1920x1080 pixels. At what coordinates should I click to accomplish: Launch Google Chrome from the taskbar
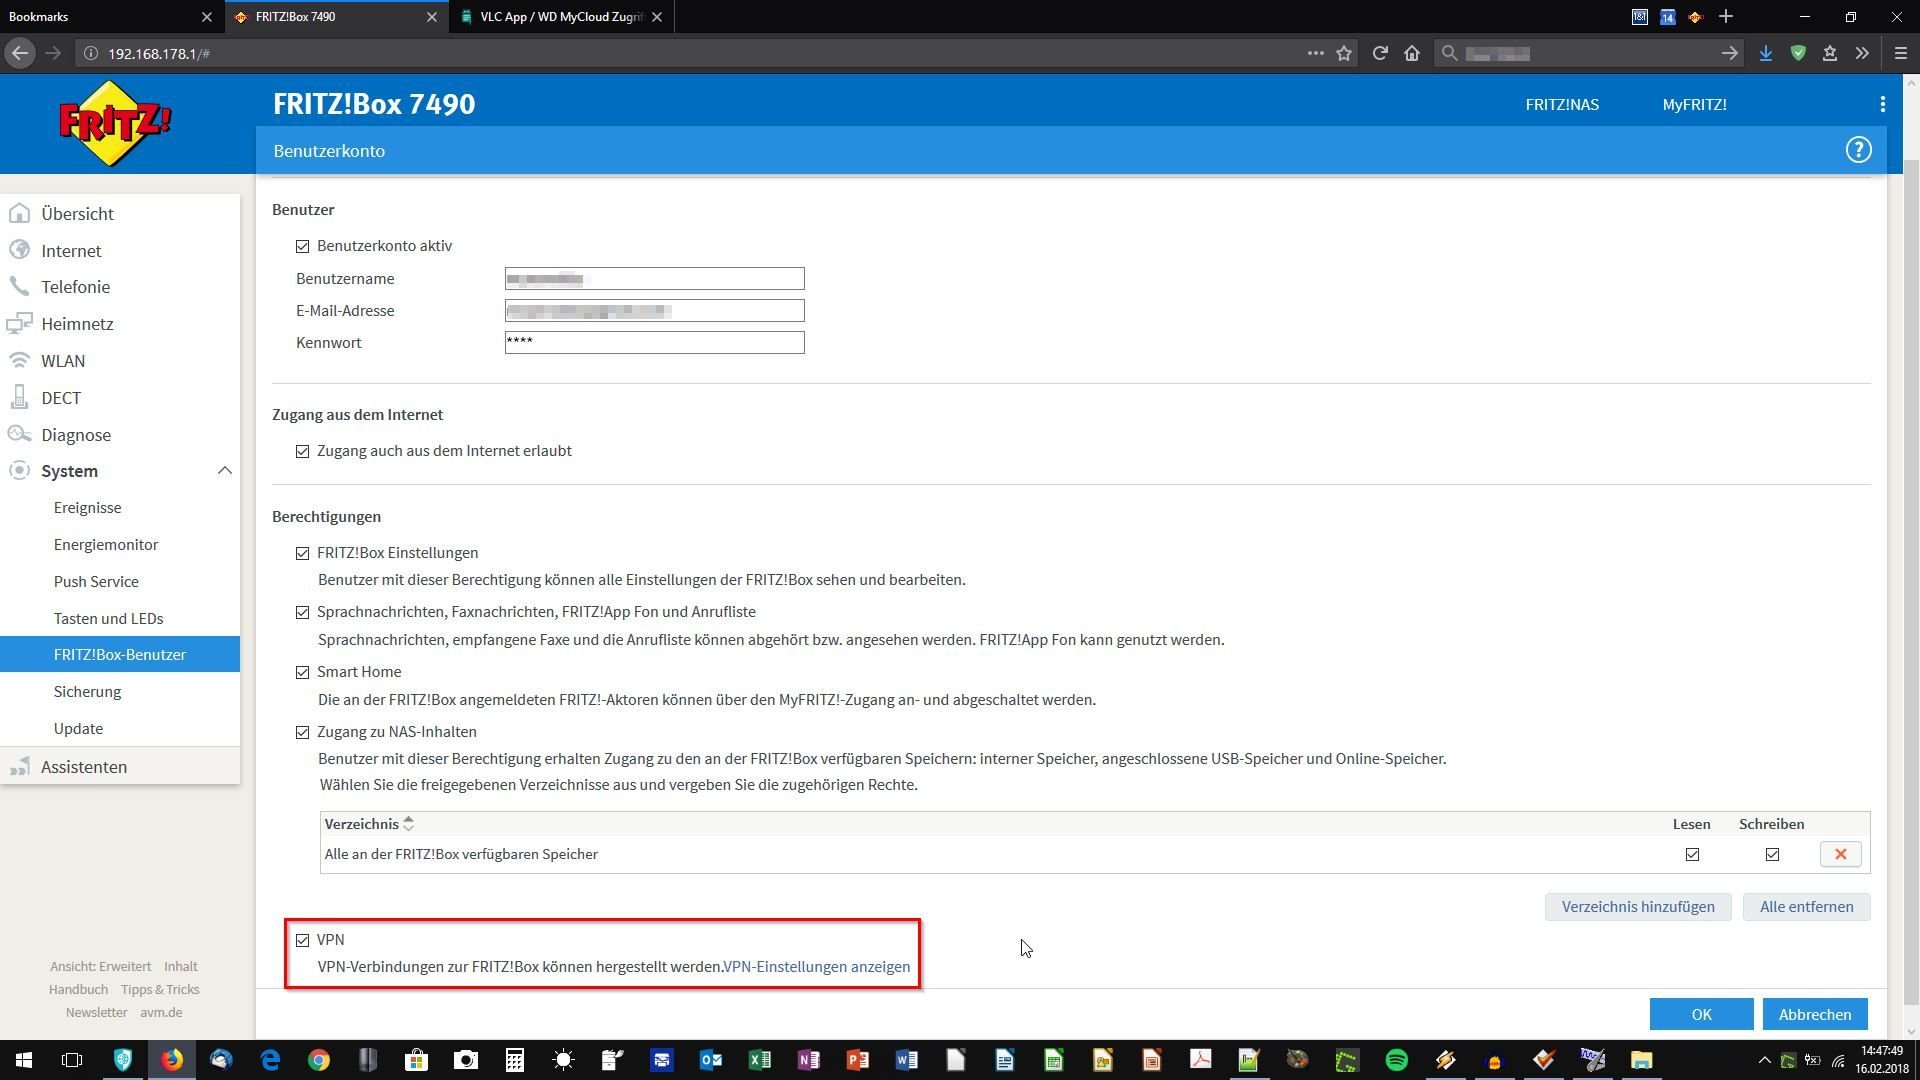tap(319, 1060)
